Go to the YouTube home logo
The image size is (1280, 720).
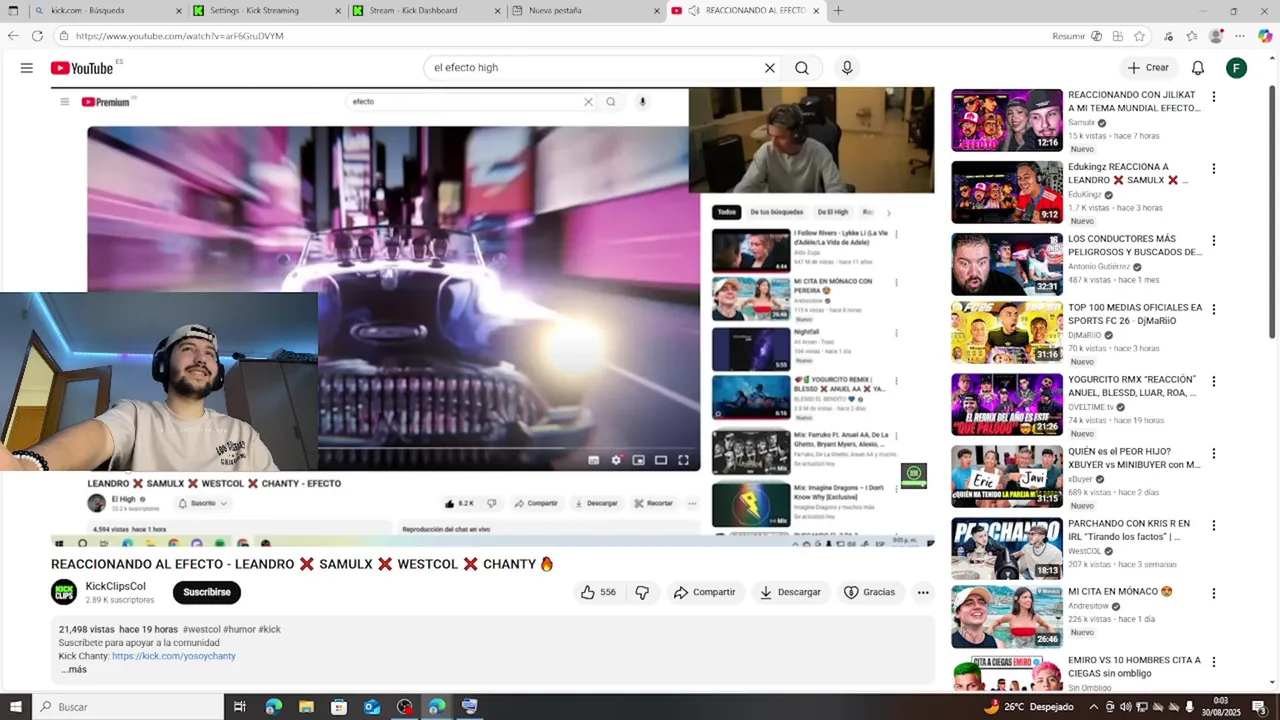[x=82, y=68]
